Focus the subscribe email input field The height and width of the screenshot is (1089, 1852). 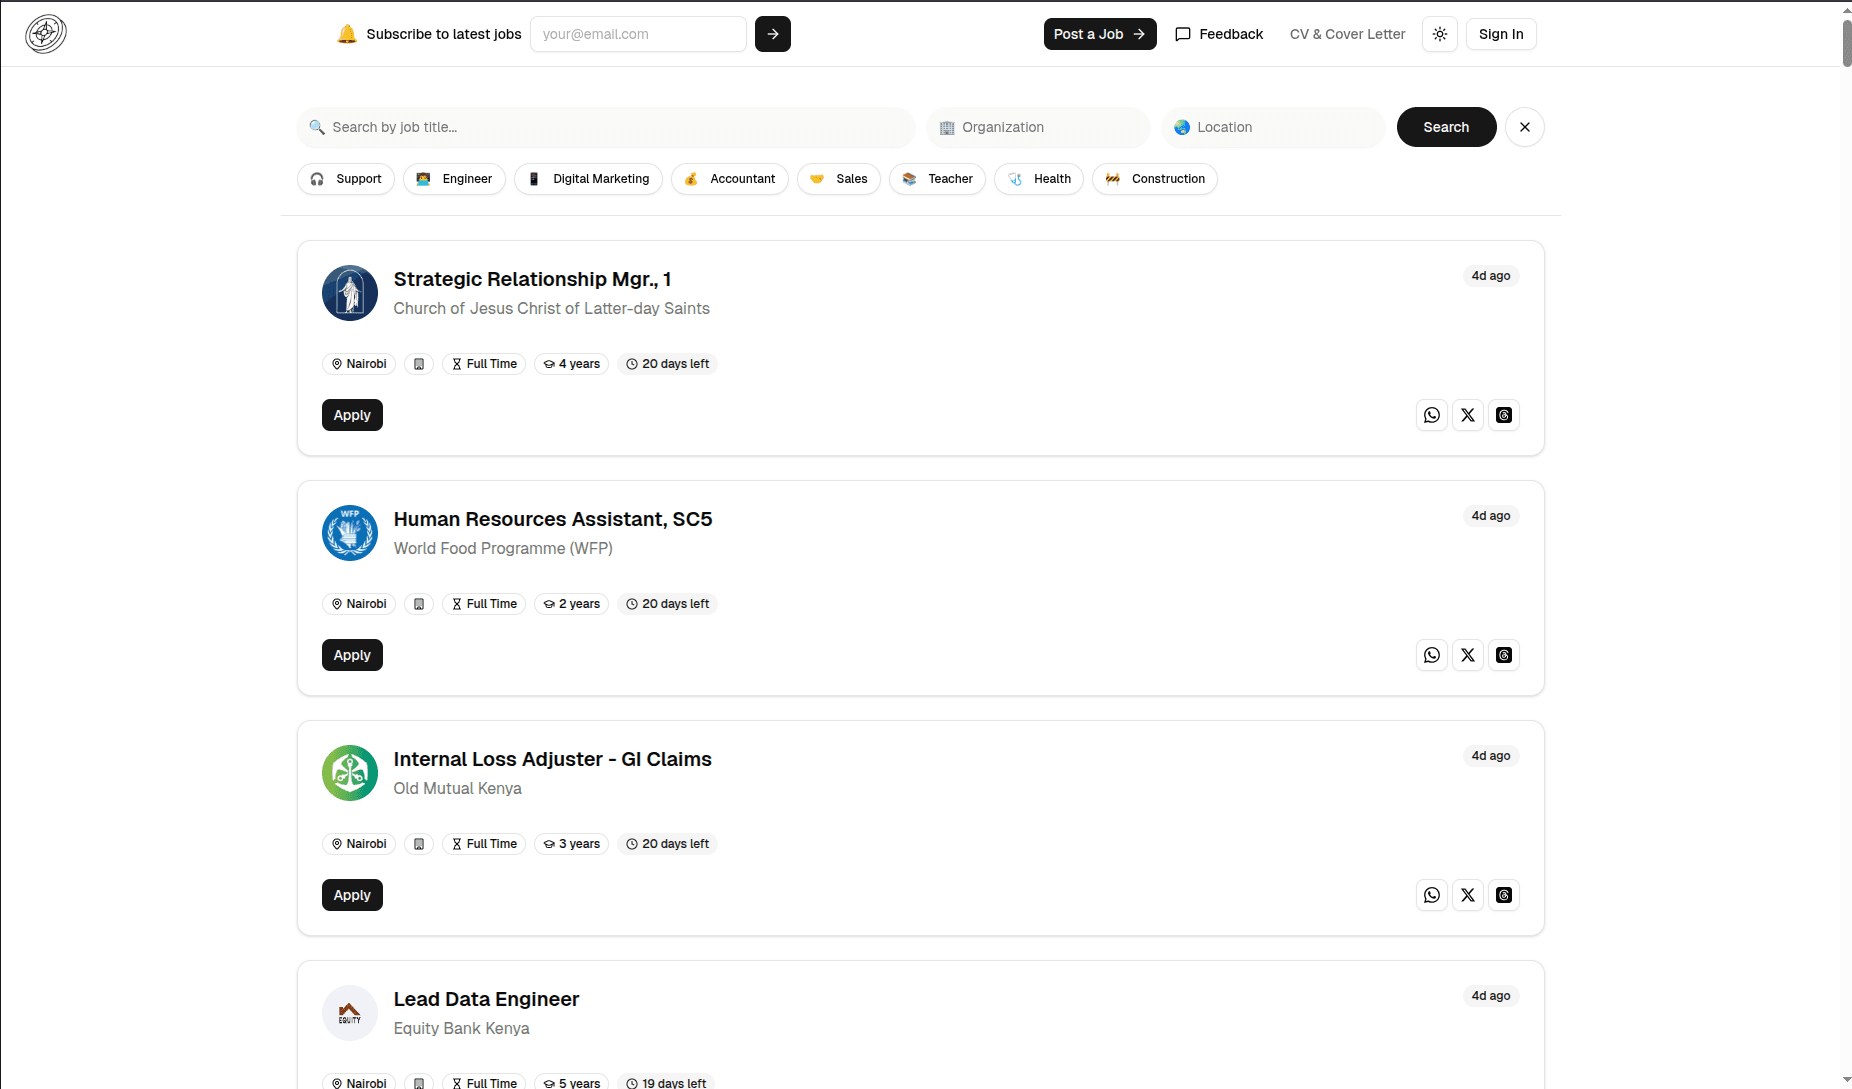click(x=638, y=34)
